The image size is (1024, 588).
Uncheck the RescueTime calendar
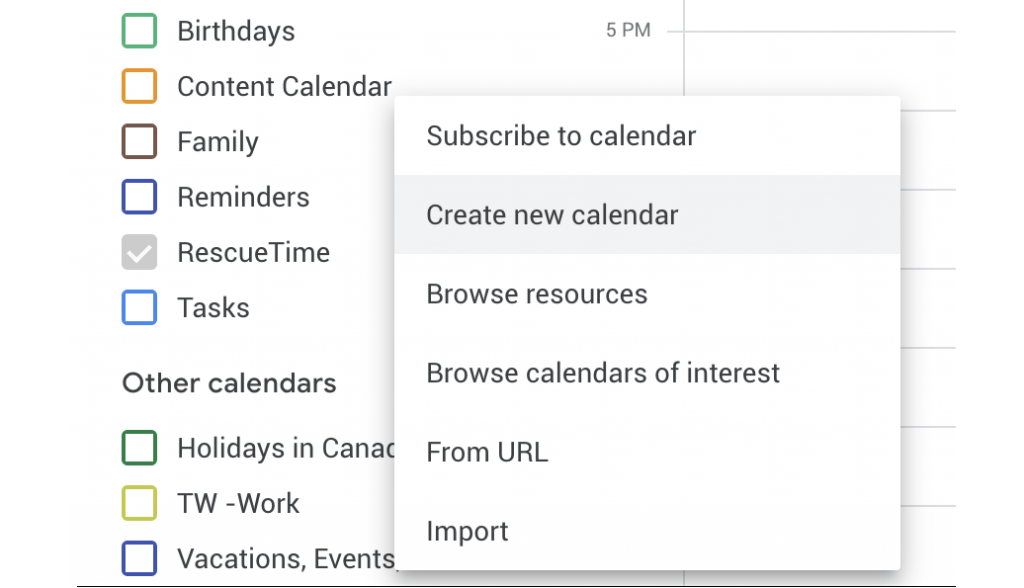(139, 253)
